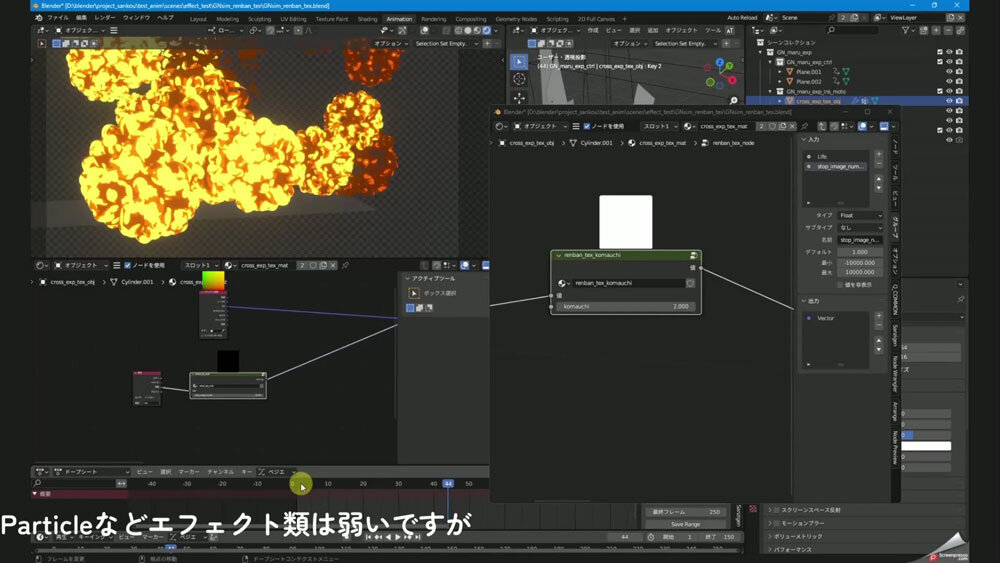Toggle exclude checkbox for GN_maru_exp collection
Screen dimensions: 1000x563
point(939,52)
